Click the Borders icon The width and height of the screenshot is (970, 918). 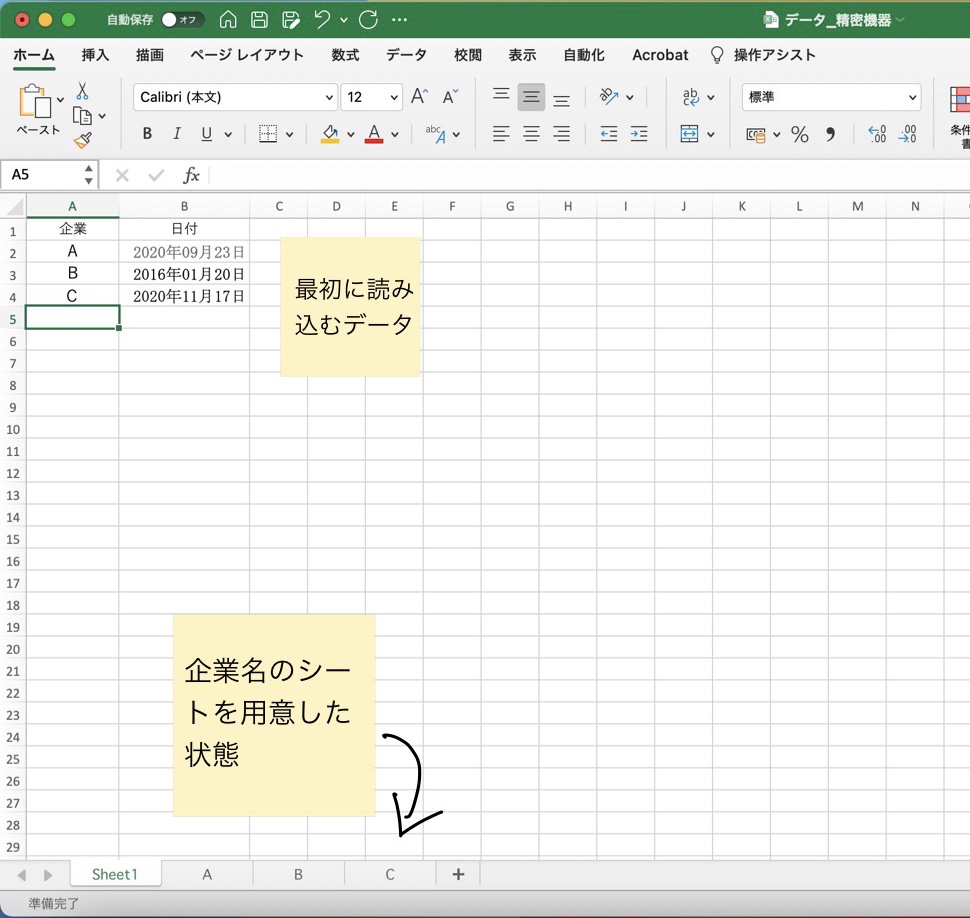tap(268, 134)
